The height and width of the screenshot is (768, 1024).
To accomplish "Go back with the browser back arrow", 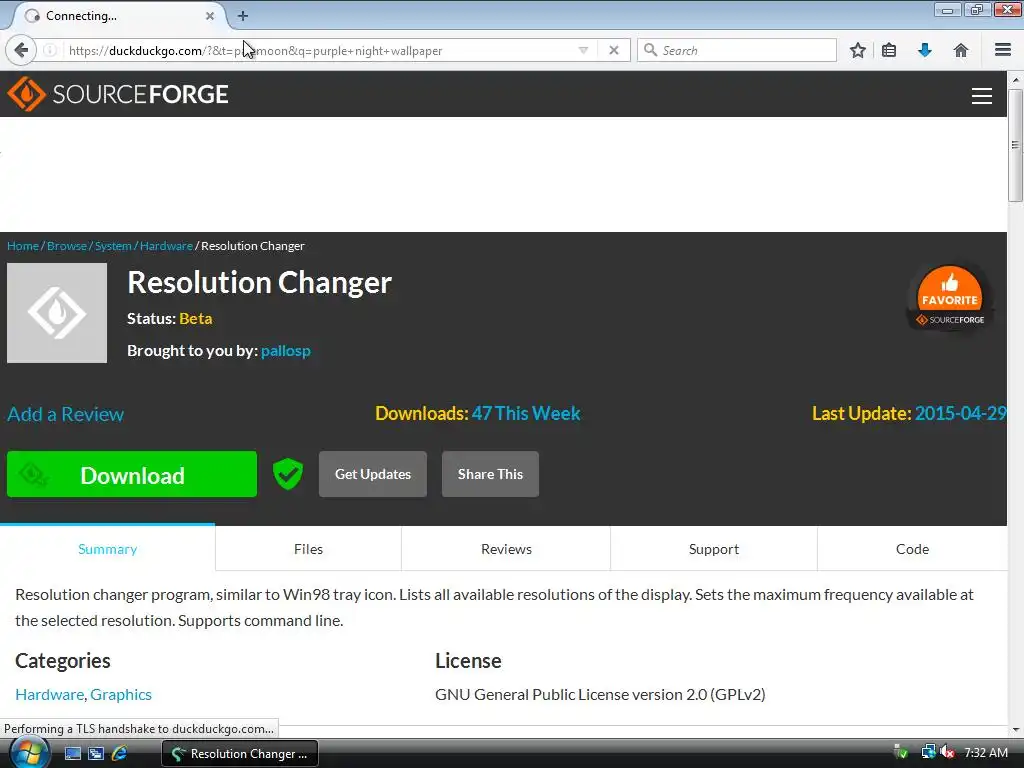I will click(x=21, y=50).
